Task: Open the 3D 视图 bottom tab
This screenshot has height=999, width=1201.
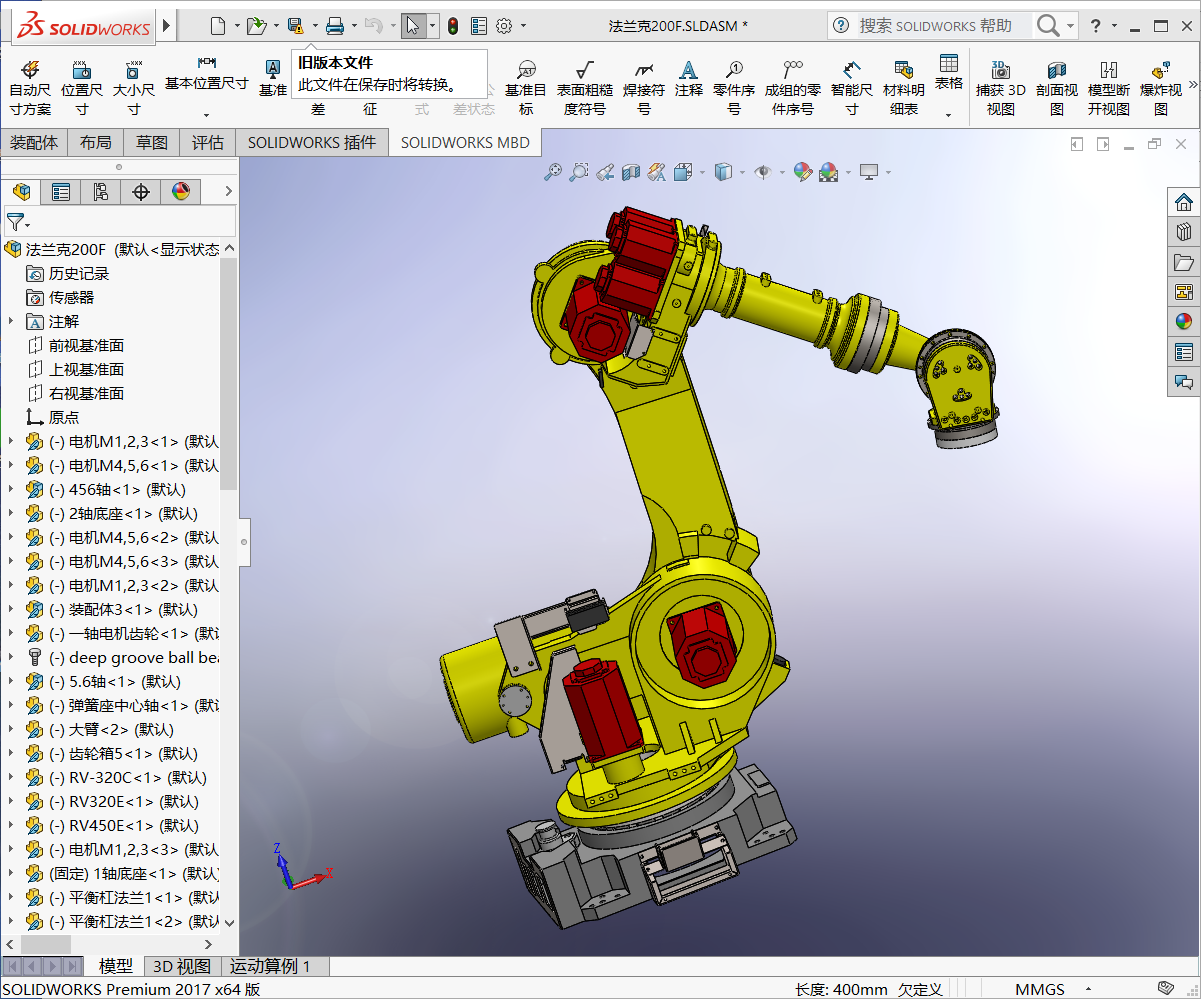Action: pos(181,966)
